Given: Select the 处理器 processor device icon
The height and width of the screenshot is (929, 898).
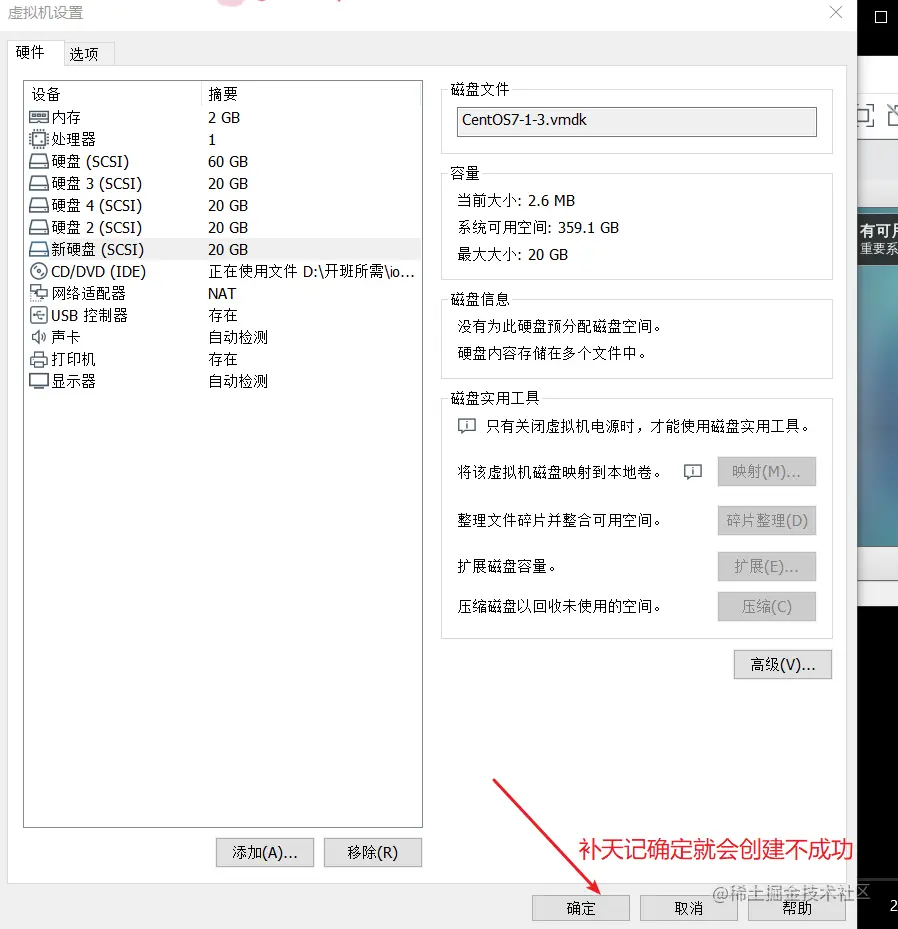Looking at the screenshot, I should pyautogui.click(x=38, y=139).
